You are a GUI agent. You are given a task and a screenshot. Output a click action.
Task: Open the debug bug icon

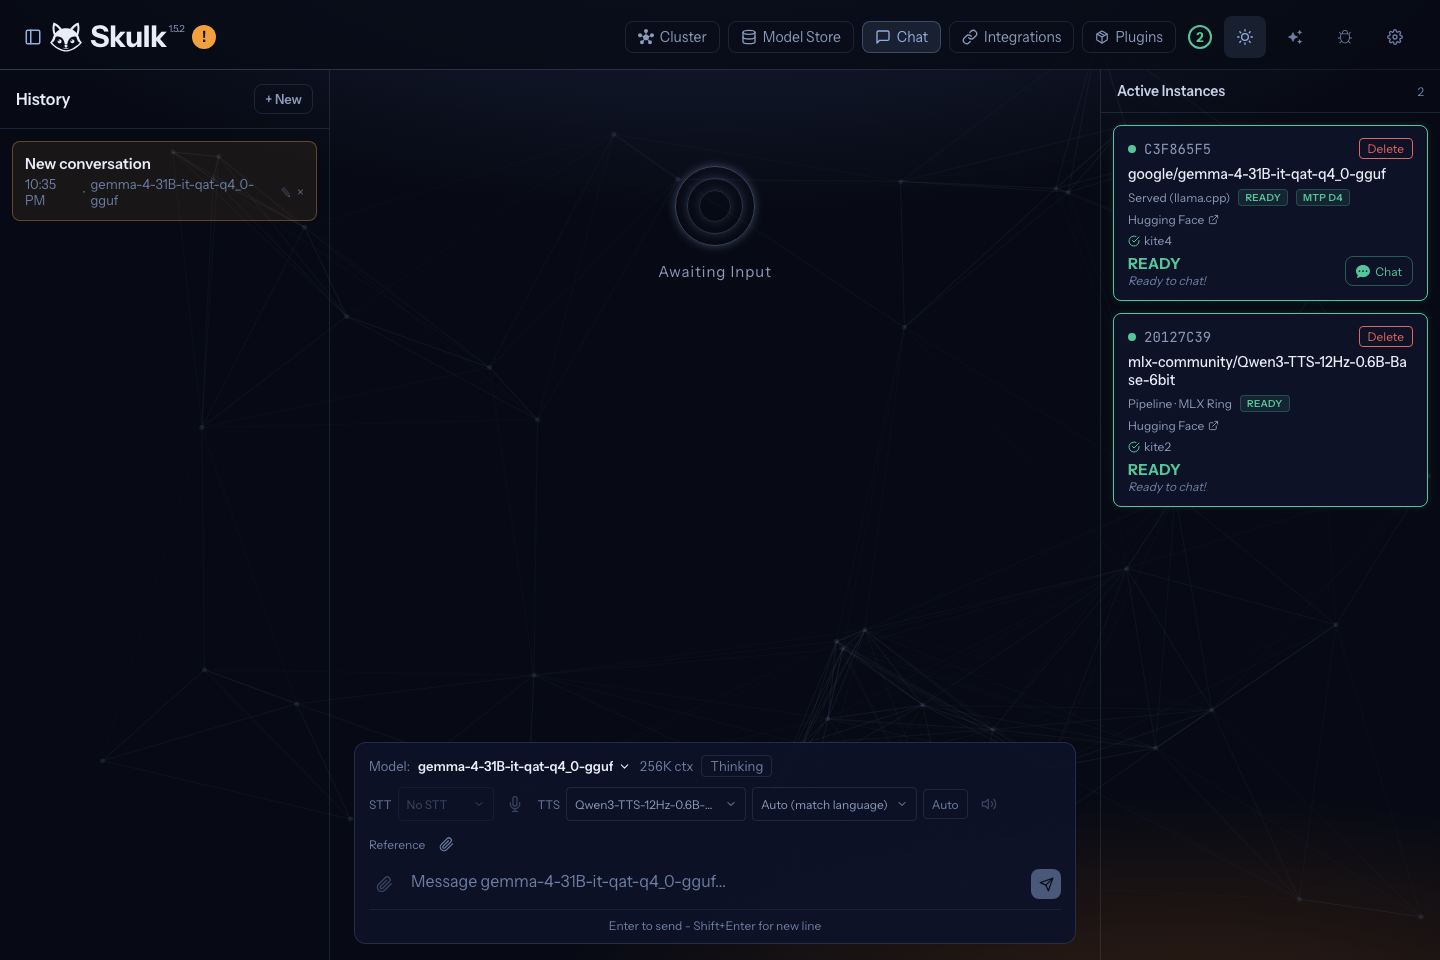click(x=1345, y=37)
